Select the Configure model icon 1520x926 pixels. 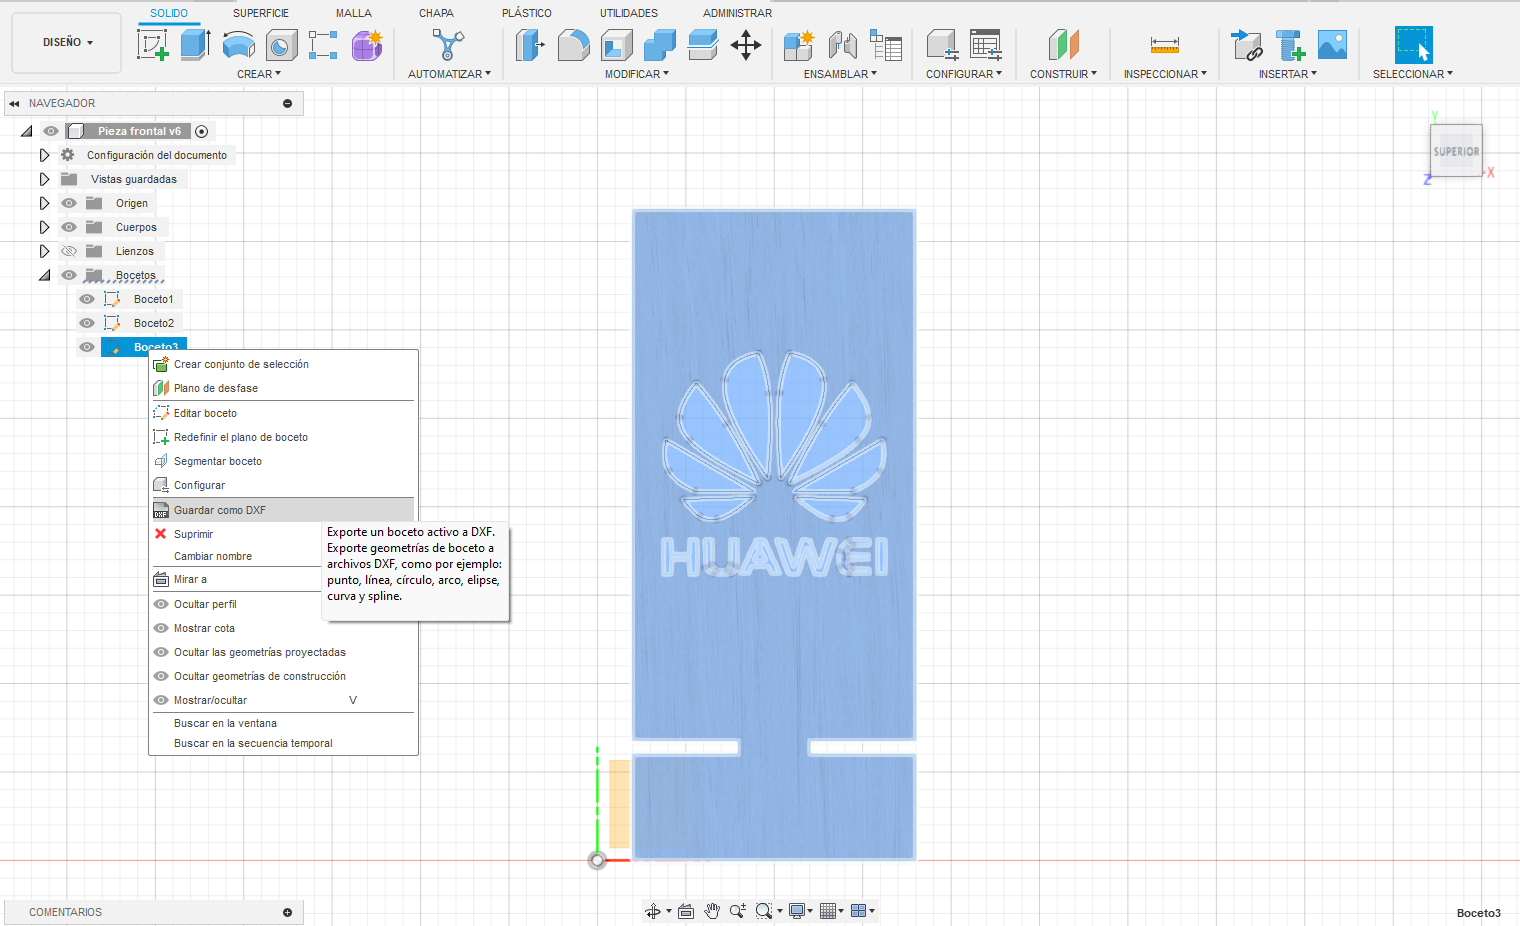click(942, 44)
